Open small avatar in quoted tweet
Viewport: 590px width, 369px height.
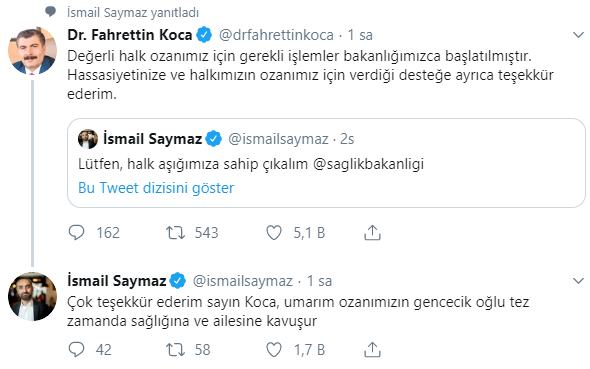coord(88,139)
